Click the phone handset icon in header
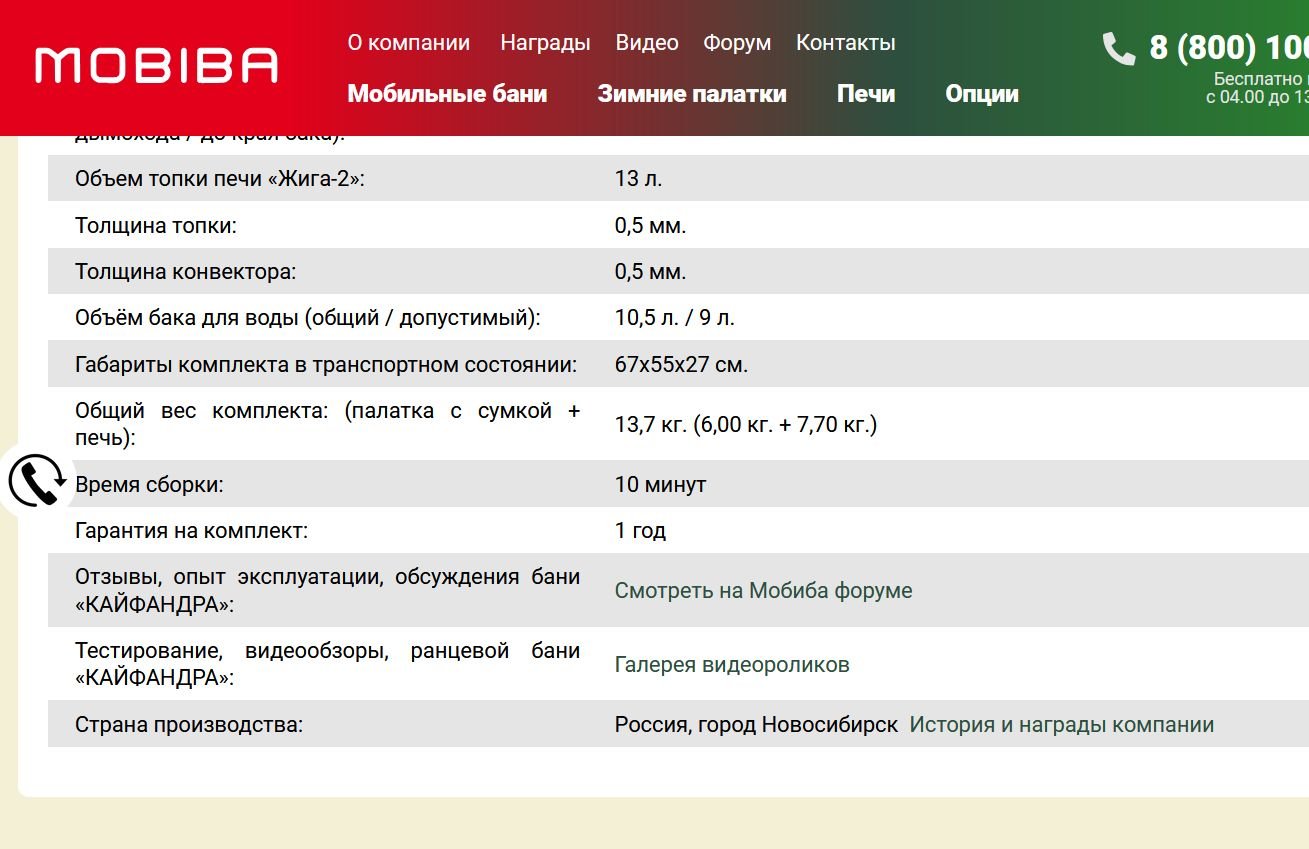This screenshot has height=849, width=1309. (1118, 48)
